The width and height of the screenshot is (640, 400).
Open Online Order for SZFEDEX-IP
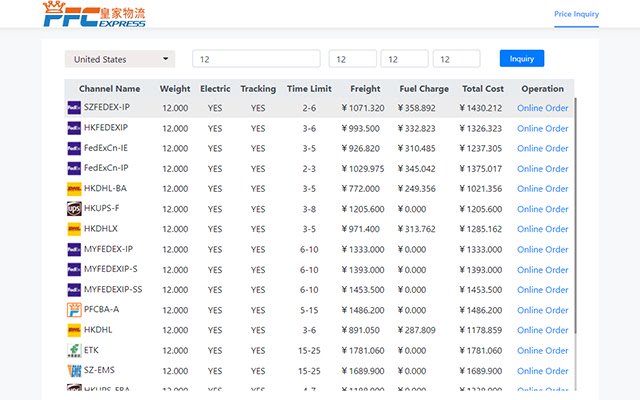tap(542, 108)
